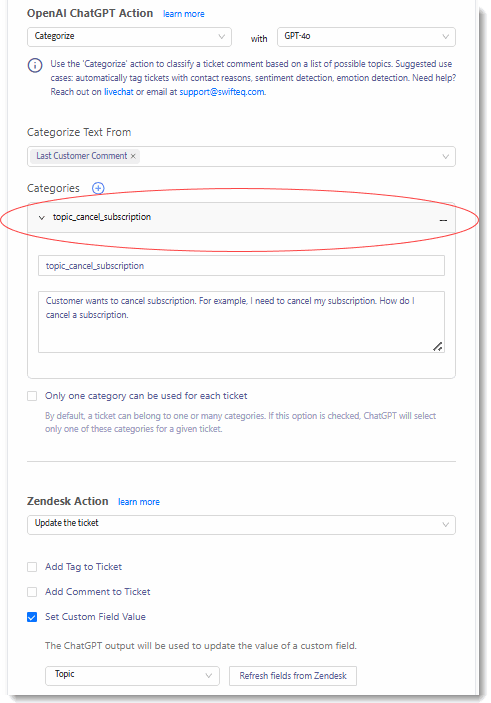Open the Zendesk Action learn more link
The width and height of the screenshot is (491, 703).
tap(139, 502)
